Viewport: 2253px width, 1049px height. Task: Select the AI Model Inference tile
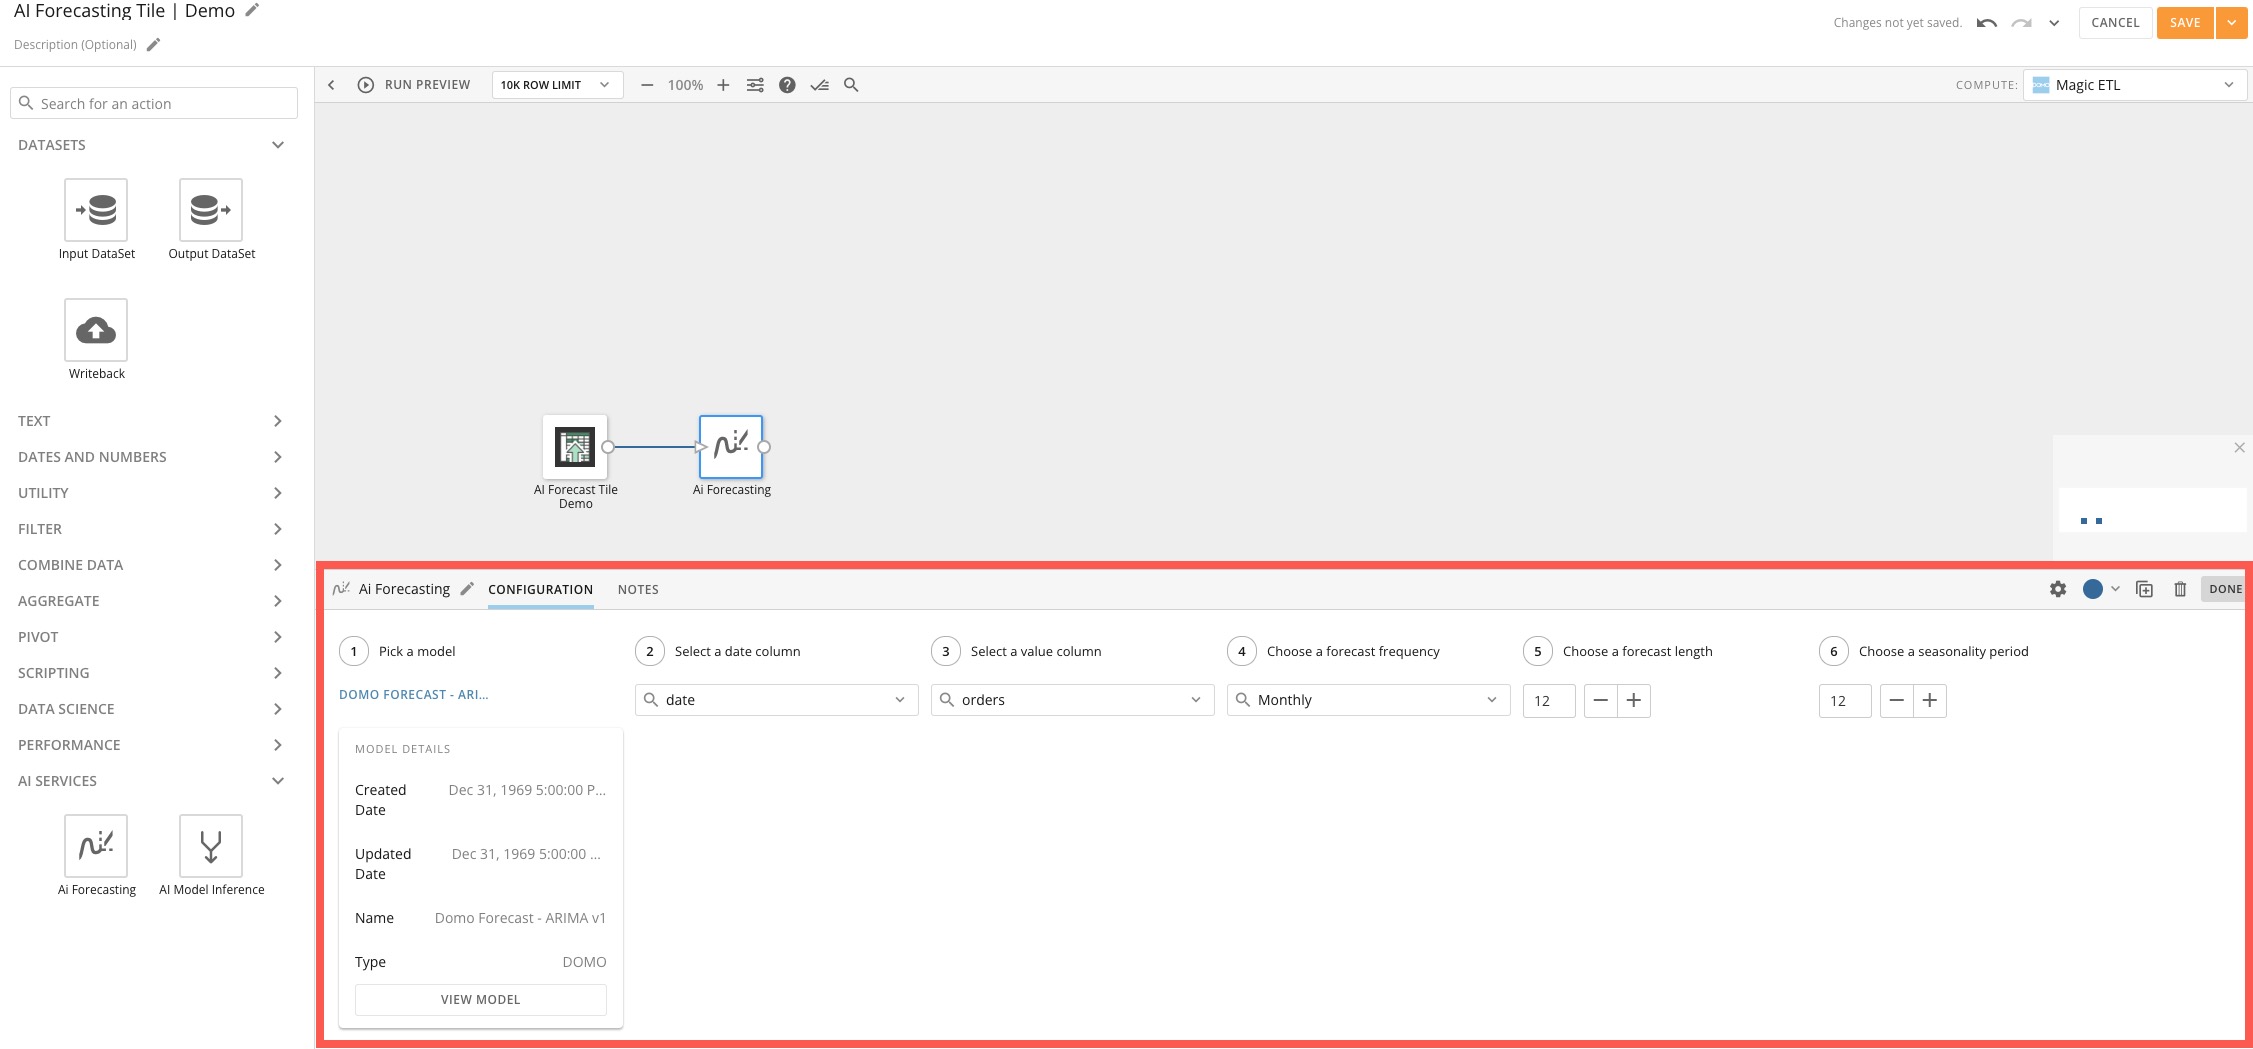coord(210,845)
